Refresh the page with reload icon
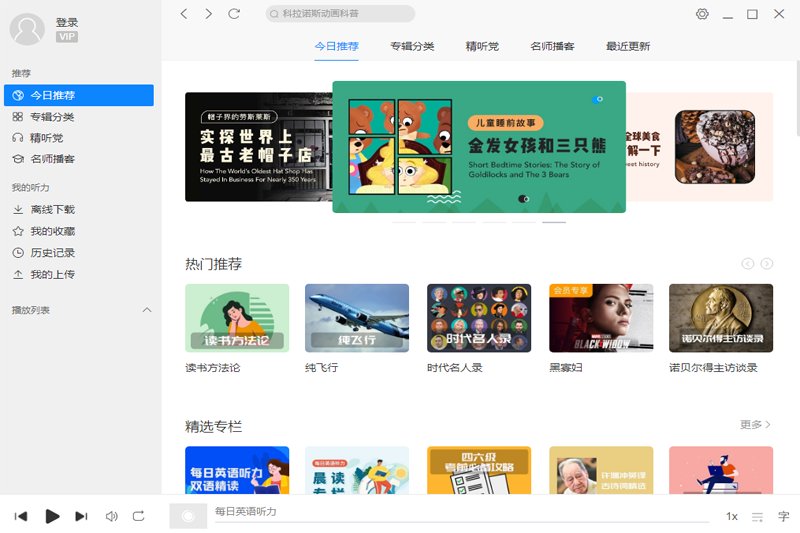The width and height of the screenshot is (800, 533). 234,14
